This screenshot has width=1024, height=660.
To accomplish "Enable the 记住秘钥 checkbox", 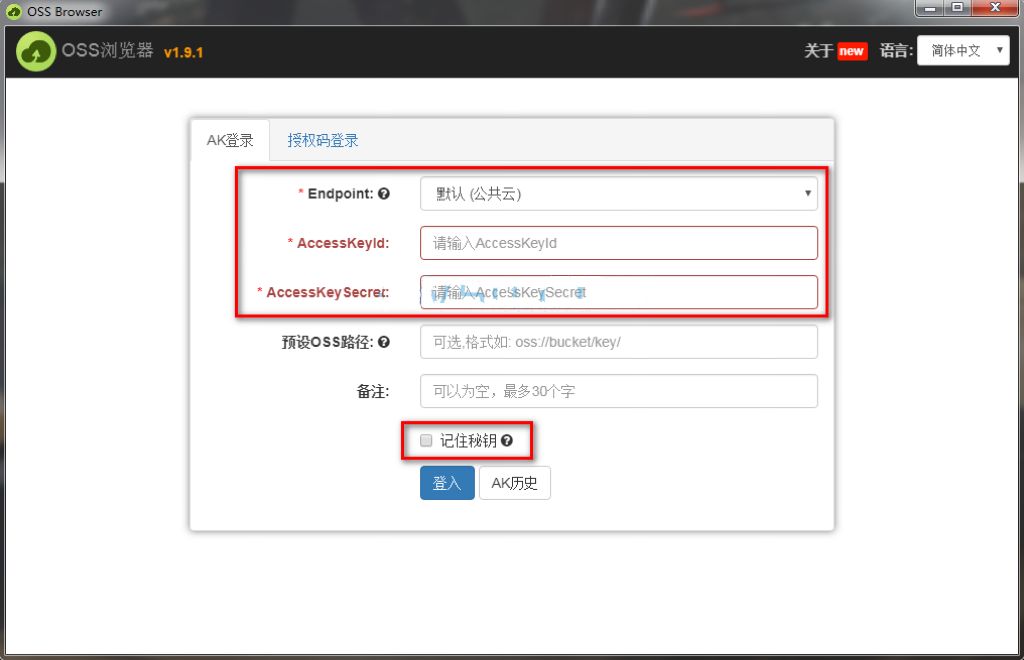I will tap(426, 441).
